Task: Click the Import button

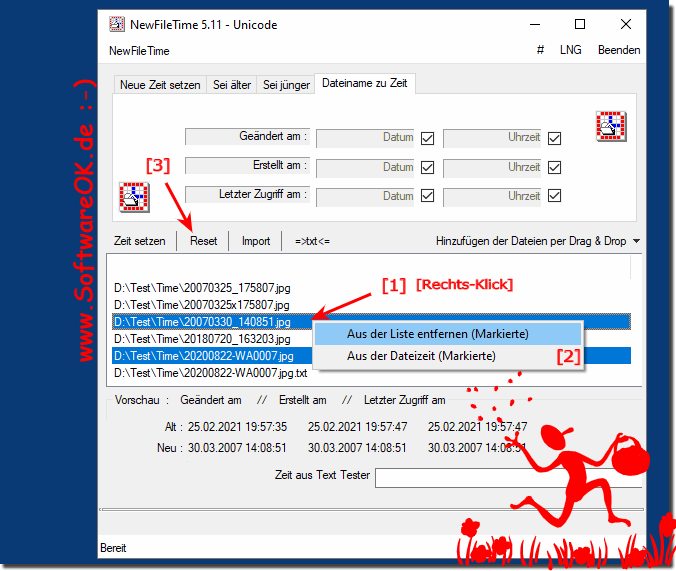Action: pyautogui.click(x=256, y=241)
